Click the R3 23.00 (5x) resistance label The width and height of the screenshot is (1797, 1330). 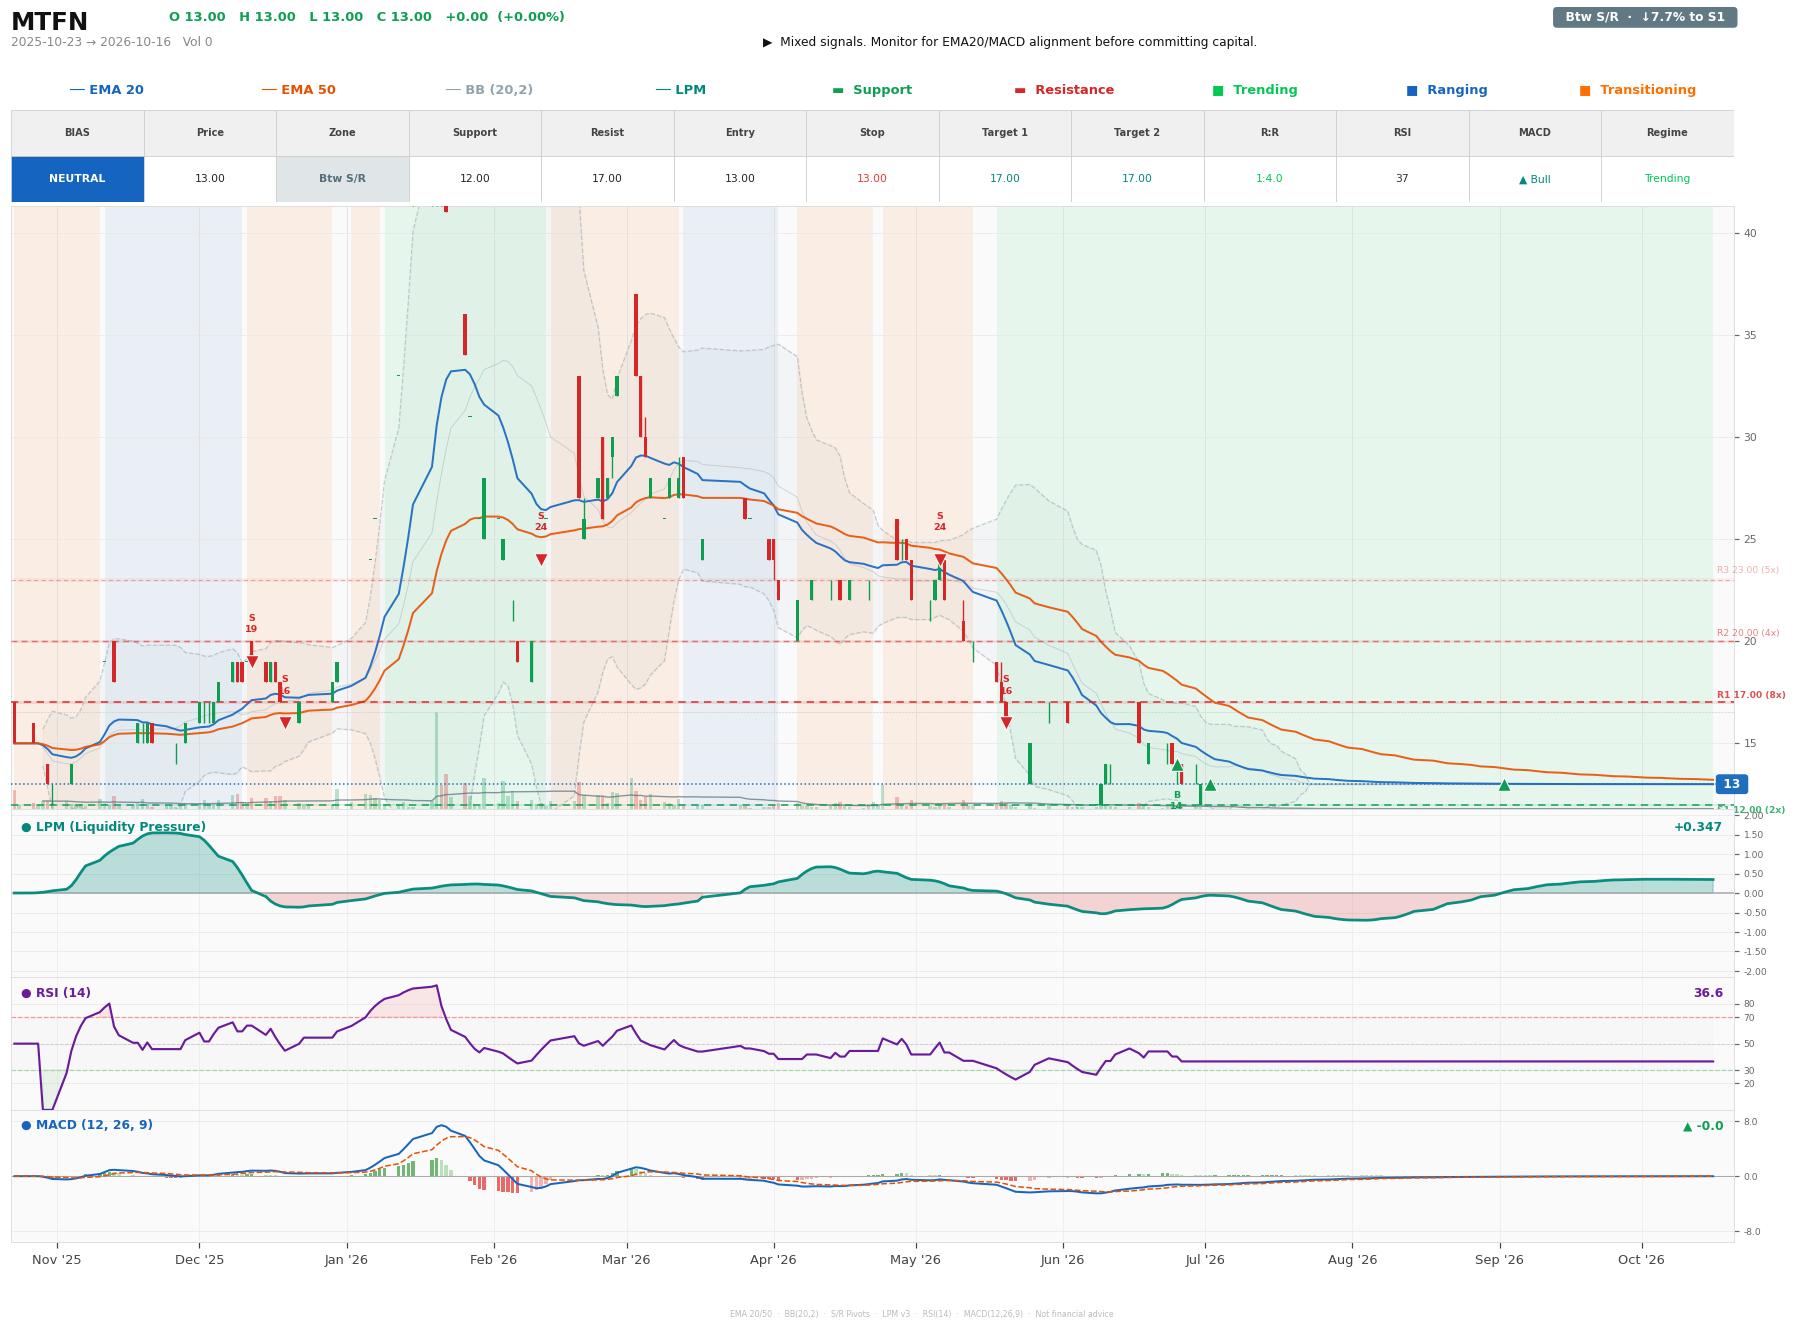click(1748, 570)
